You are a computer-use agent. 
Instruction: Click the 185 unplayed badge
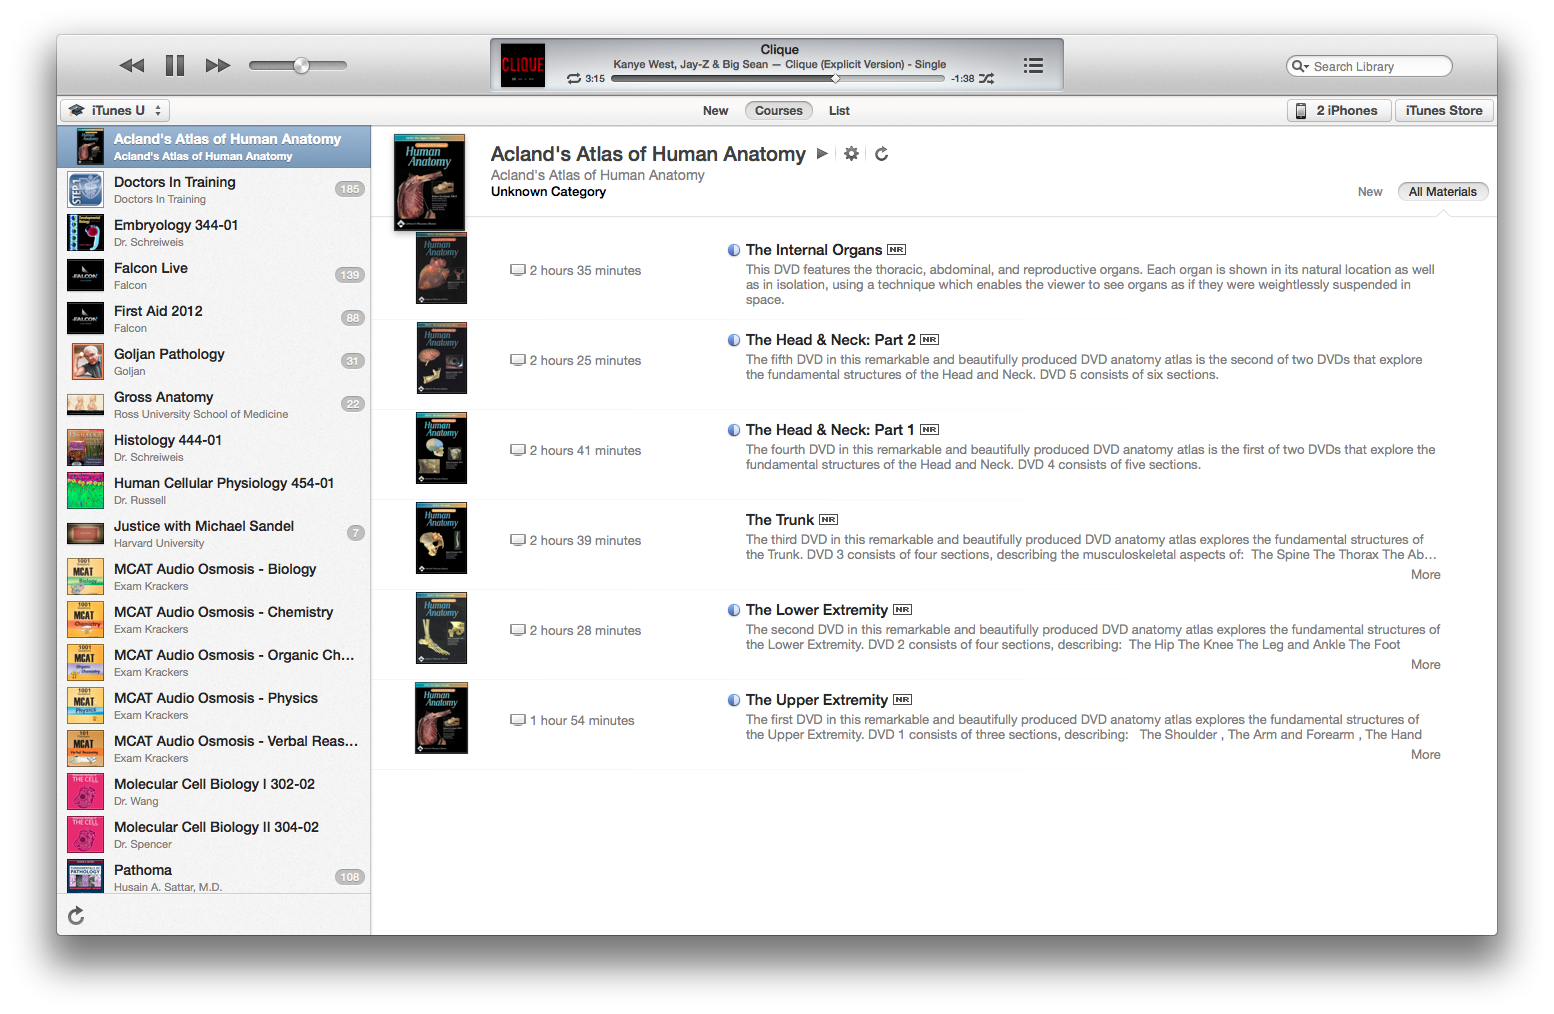tap(349, 189)
